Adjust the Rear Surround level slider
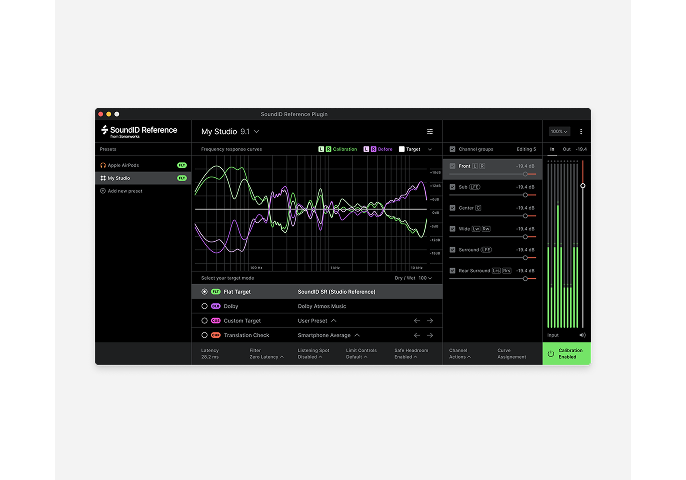The height and width of the screenshot is (480, 686). (x=525, y=278)
